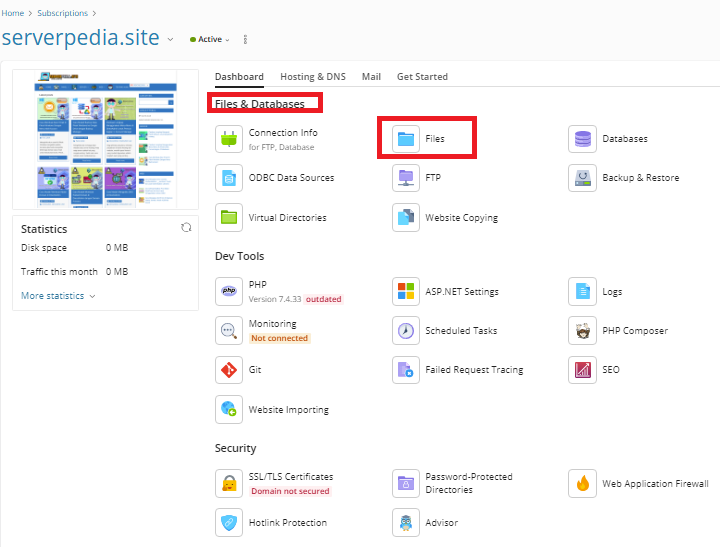Refresh statistics with the reload icon

coord(186,228)
